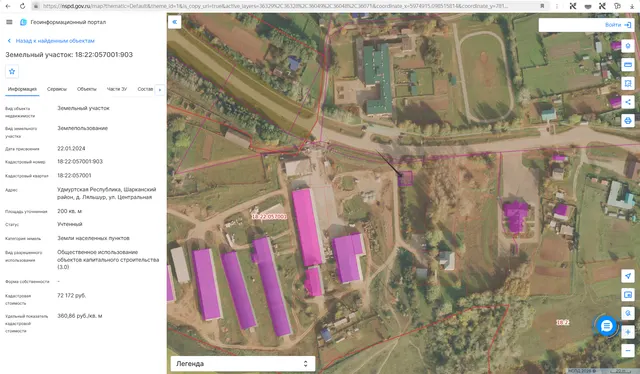Screen dimensions: 640x374
Task: Click the back chevron beside Назад
Action: pyautogui.click(x=9, y=41)
